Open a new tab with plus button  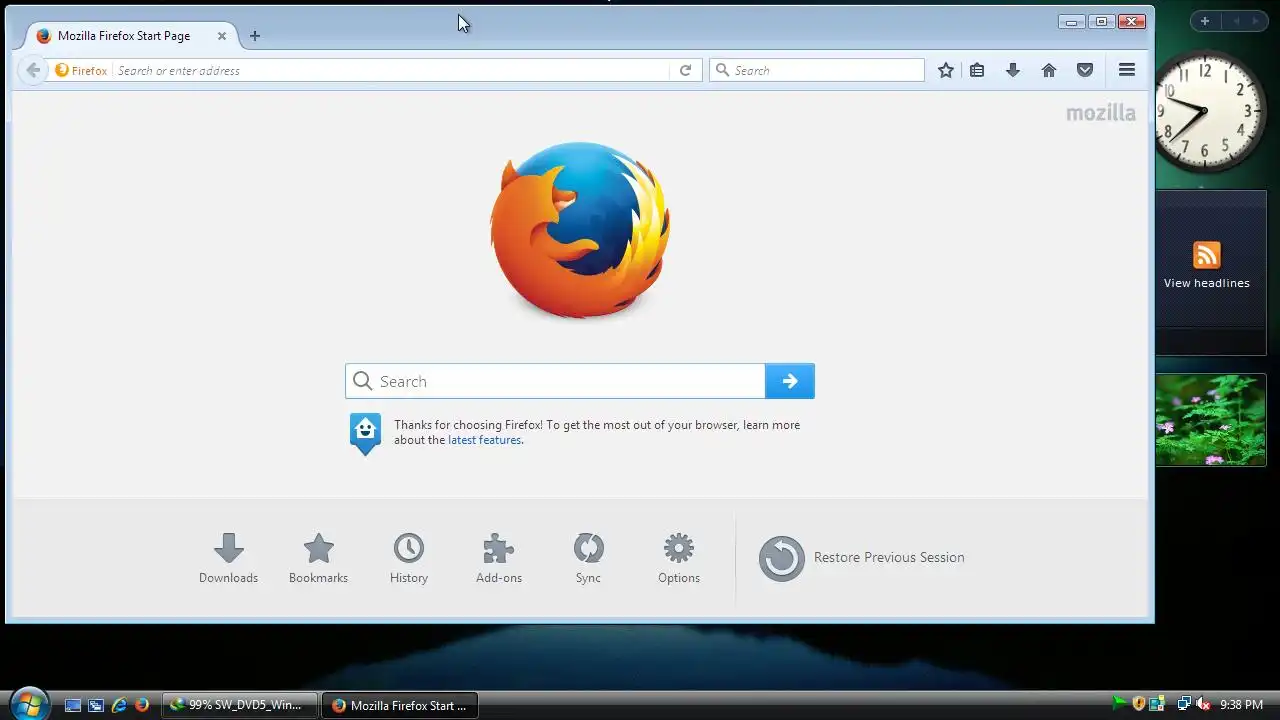click(254, 36)
